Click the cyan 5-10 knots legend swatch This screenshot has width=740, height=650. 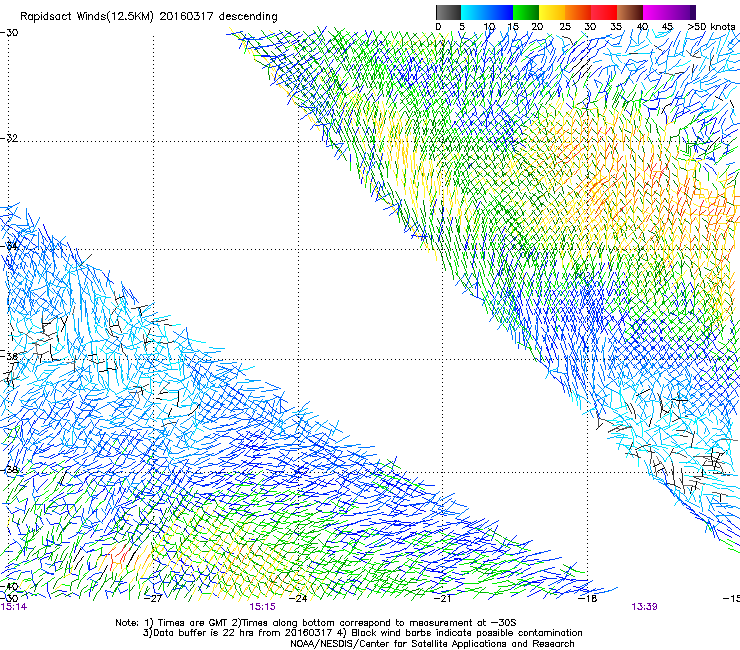click(x=474, y=12)
